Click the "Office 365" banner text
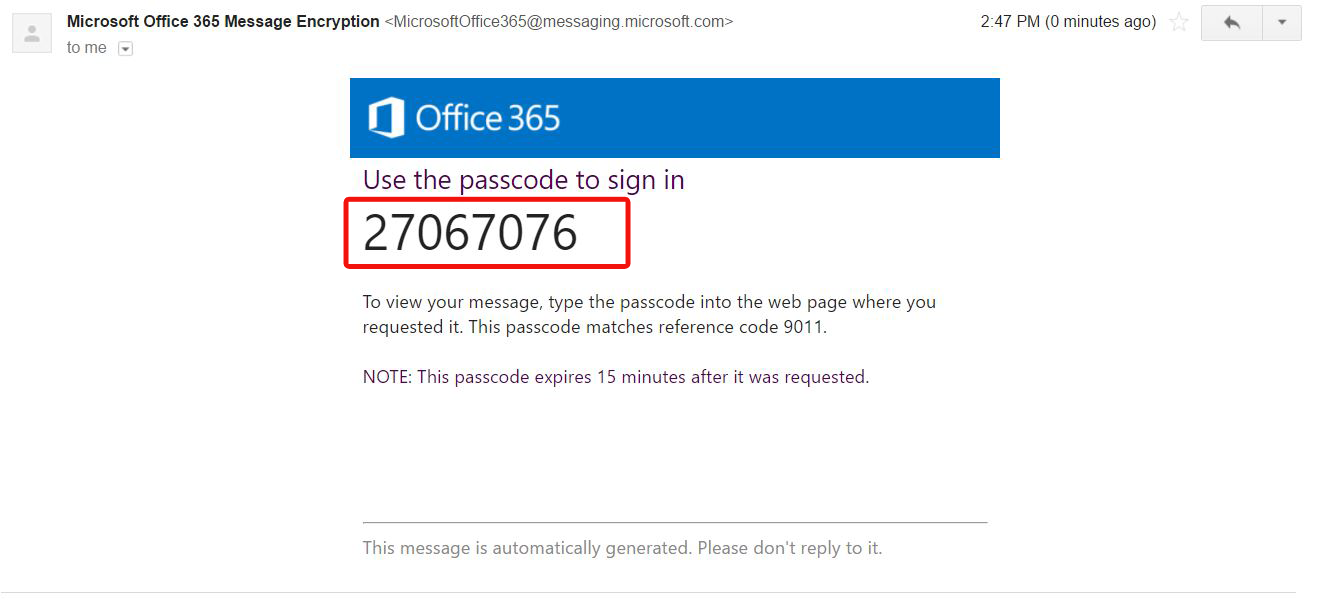The image size is (1321, 603). coord(488,118)
